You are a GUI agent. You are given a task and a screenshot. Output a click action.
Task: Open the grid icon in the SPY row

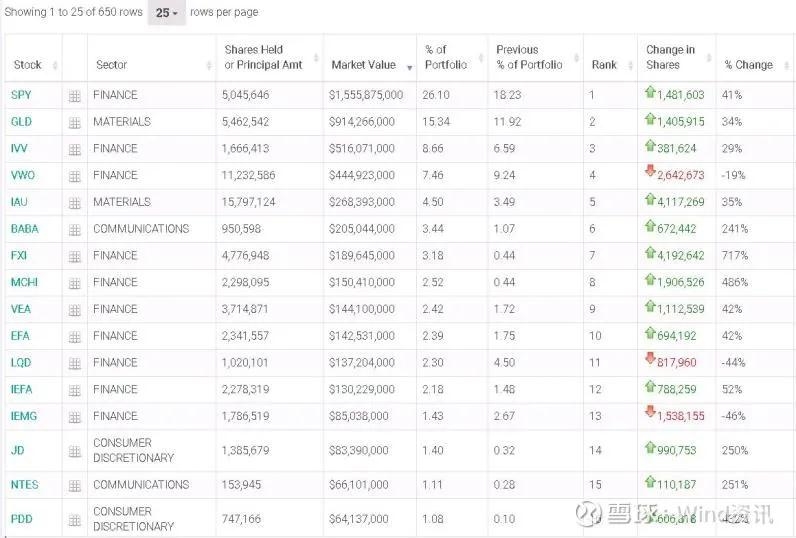[x=75, y=95]
